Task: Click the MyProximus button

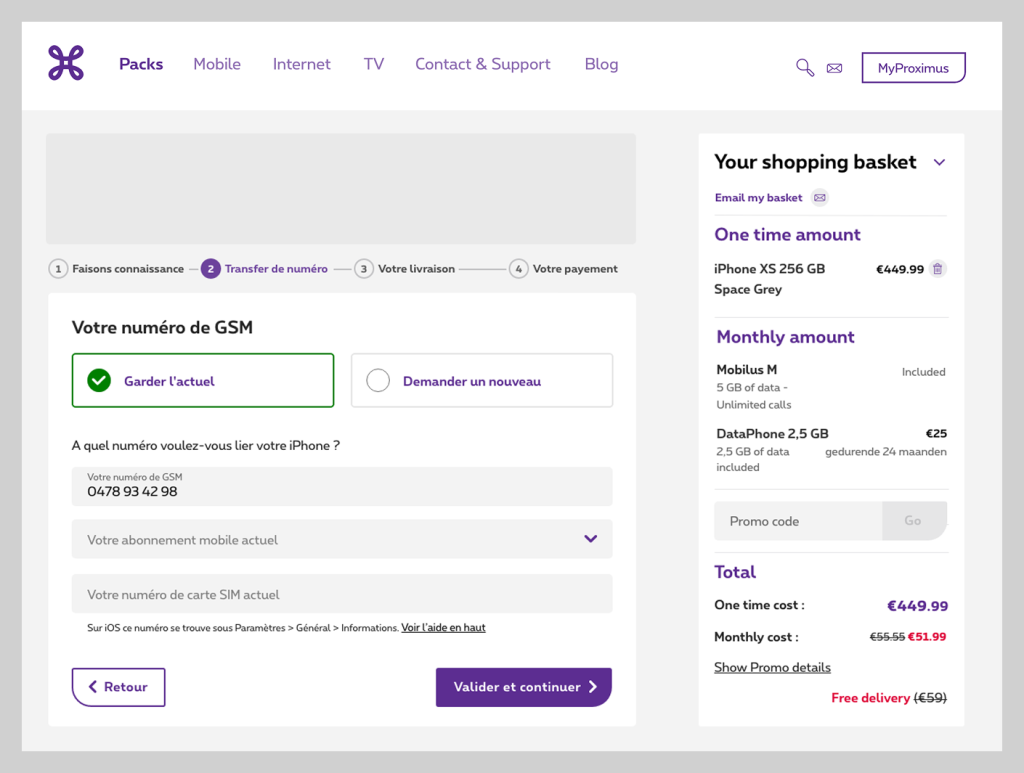Action: point(913,68)
